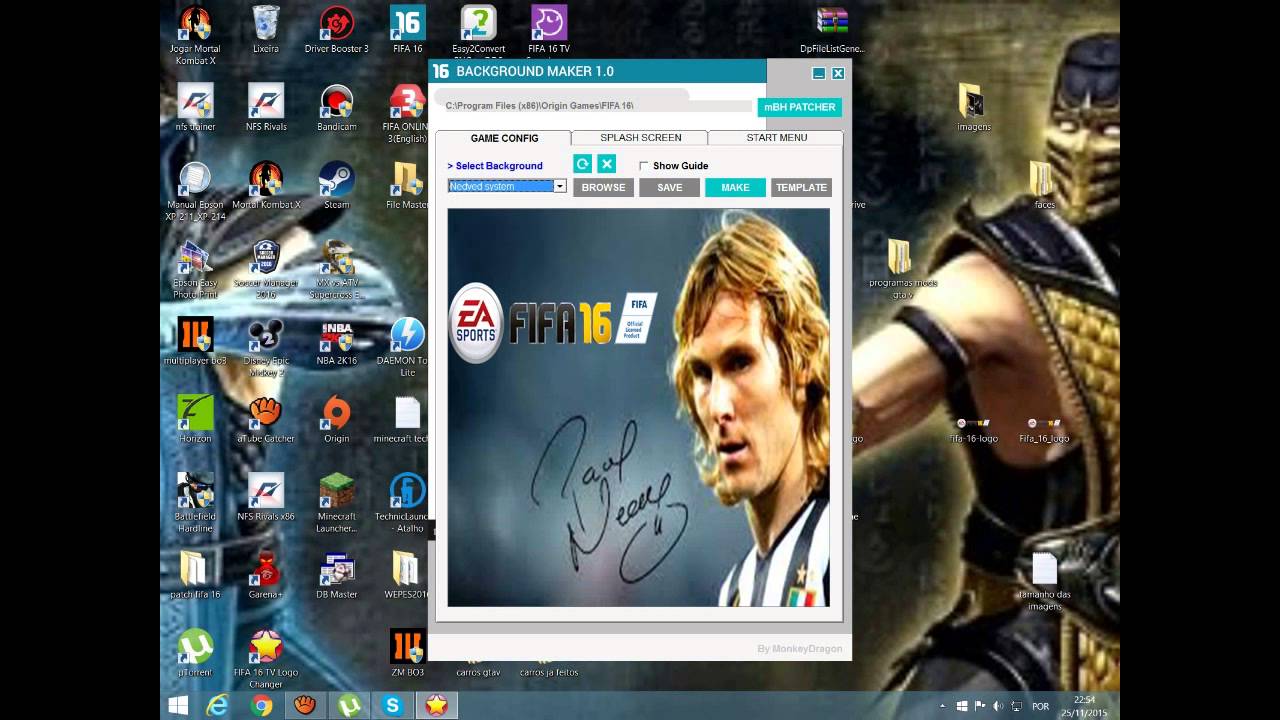Screen dimensions: 1280x720
Task: Select the Manual Epson XP 211 icon
Action: [x=195, y=190]
